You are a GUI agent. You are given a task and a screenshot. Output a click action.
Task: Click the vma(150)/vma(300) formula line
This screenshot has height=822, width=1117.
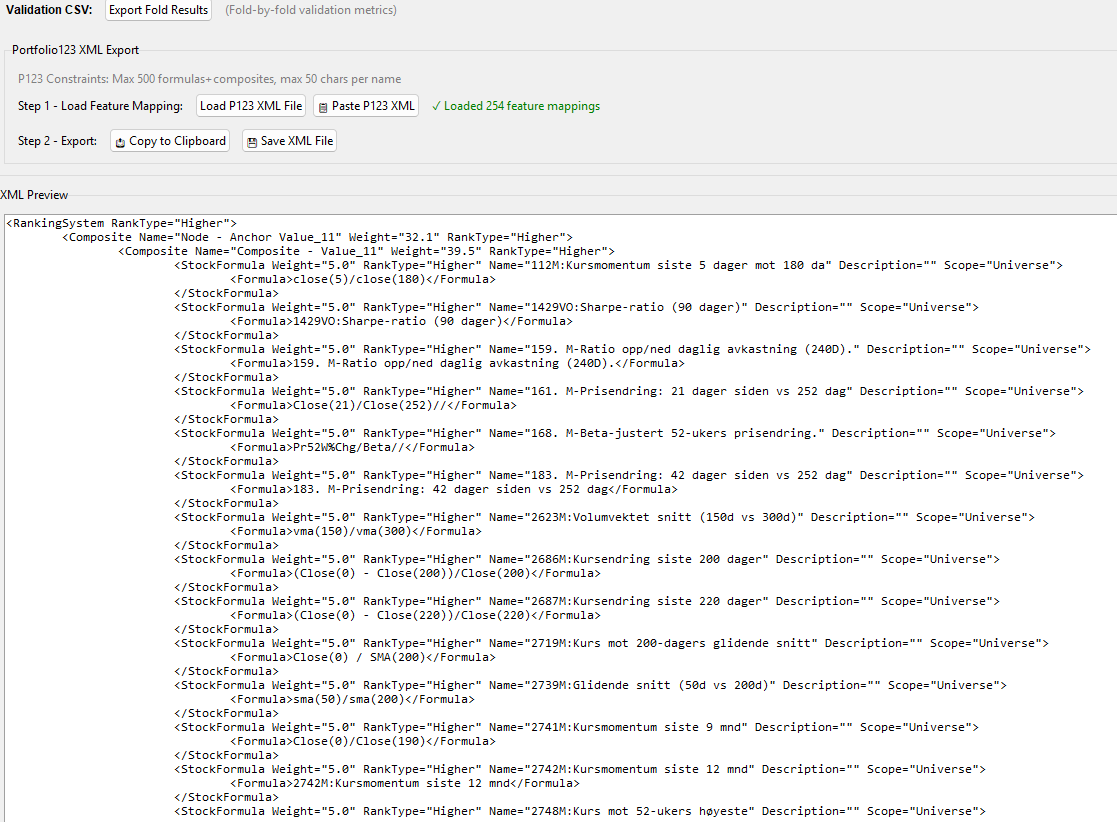click(x=355, y=531)
